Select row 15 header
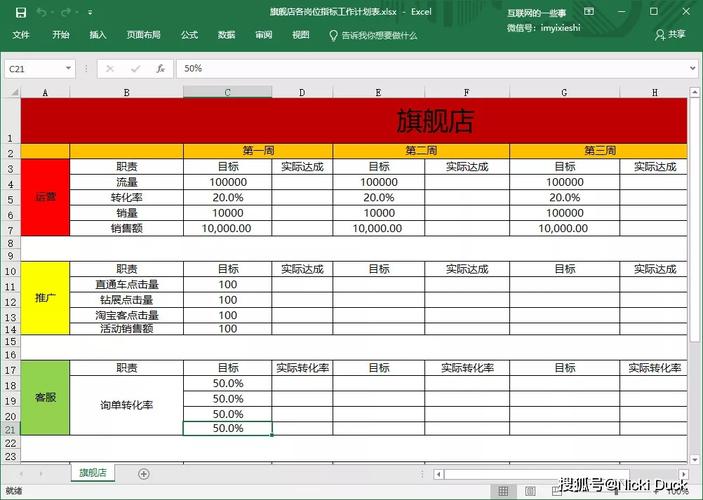This screenshot has width=703, height=500. (11, 342)
